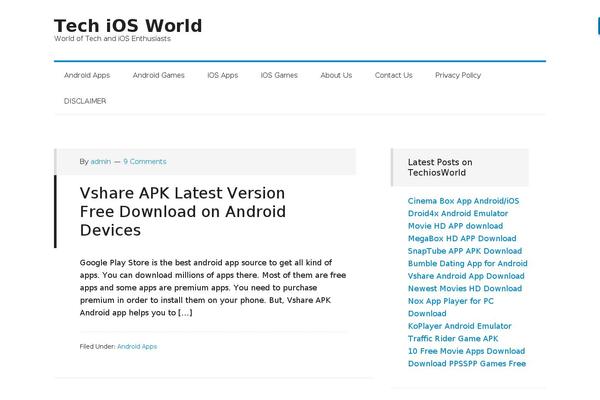This screenshot has width=600, height=400.
Task: Open Nox App Player for PC Download
Action: (450, 307)
